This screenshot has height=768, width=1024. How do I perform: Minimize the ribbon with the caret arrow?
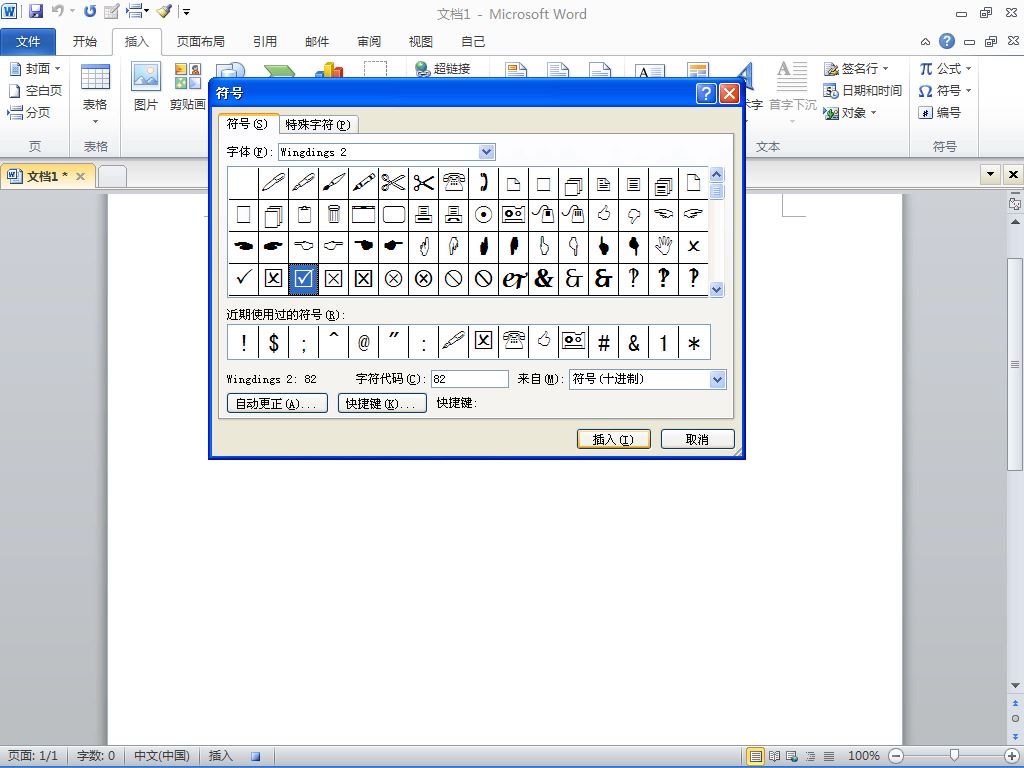tap(925, 42)
